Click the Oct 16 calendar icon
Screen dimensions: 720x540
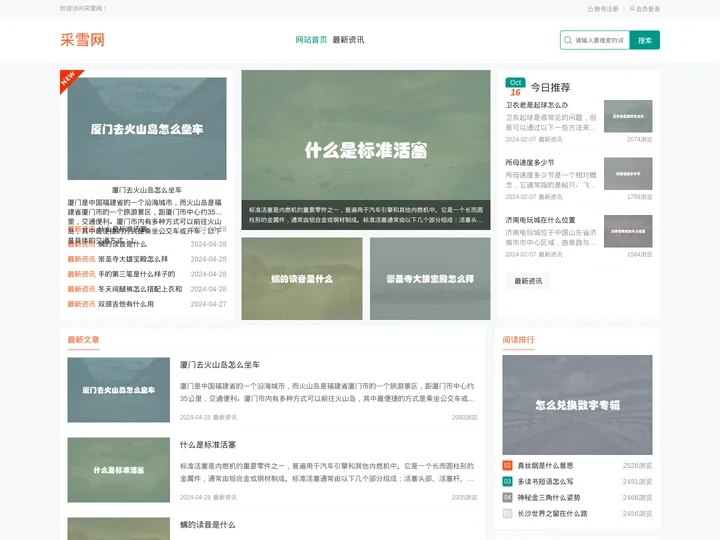[515, 87]
